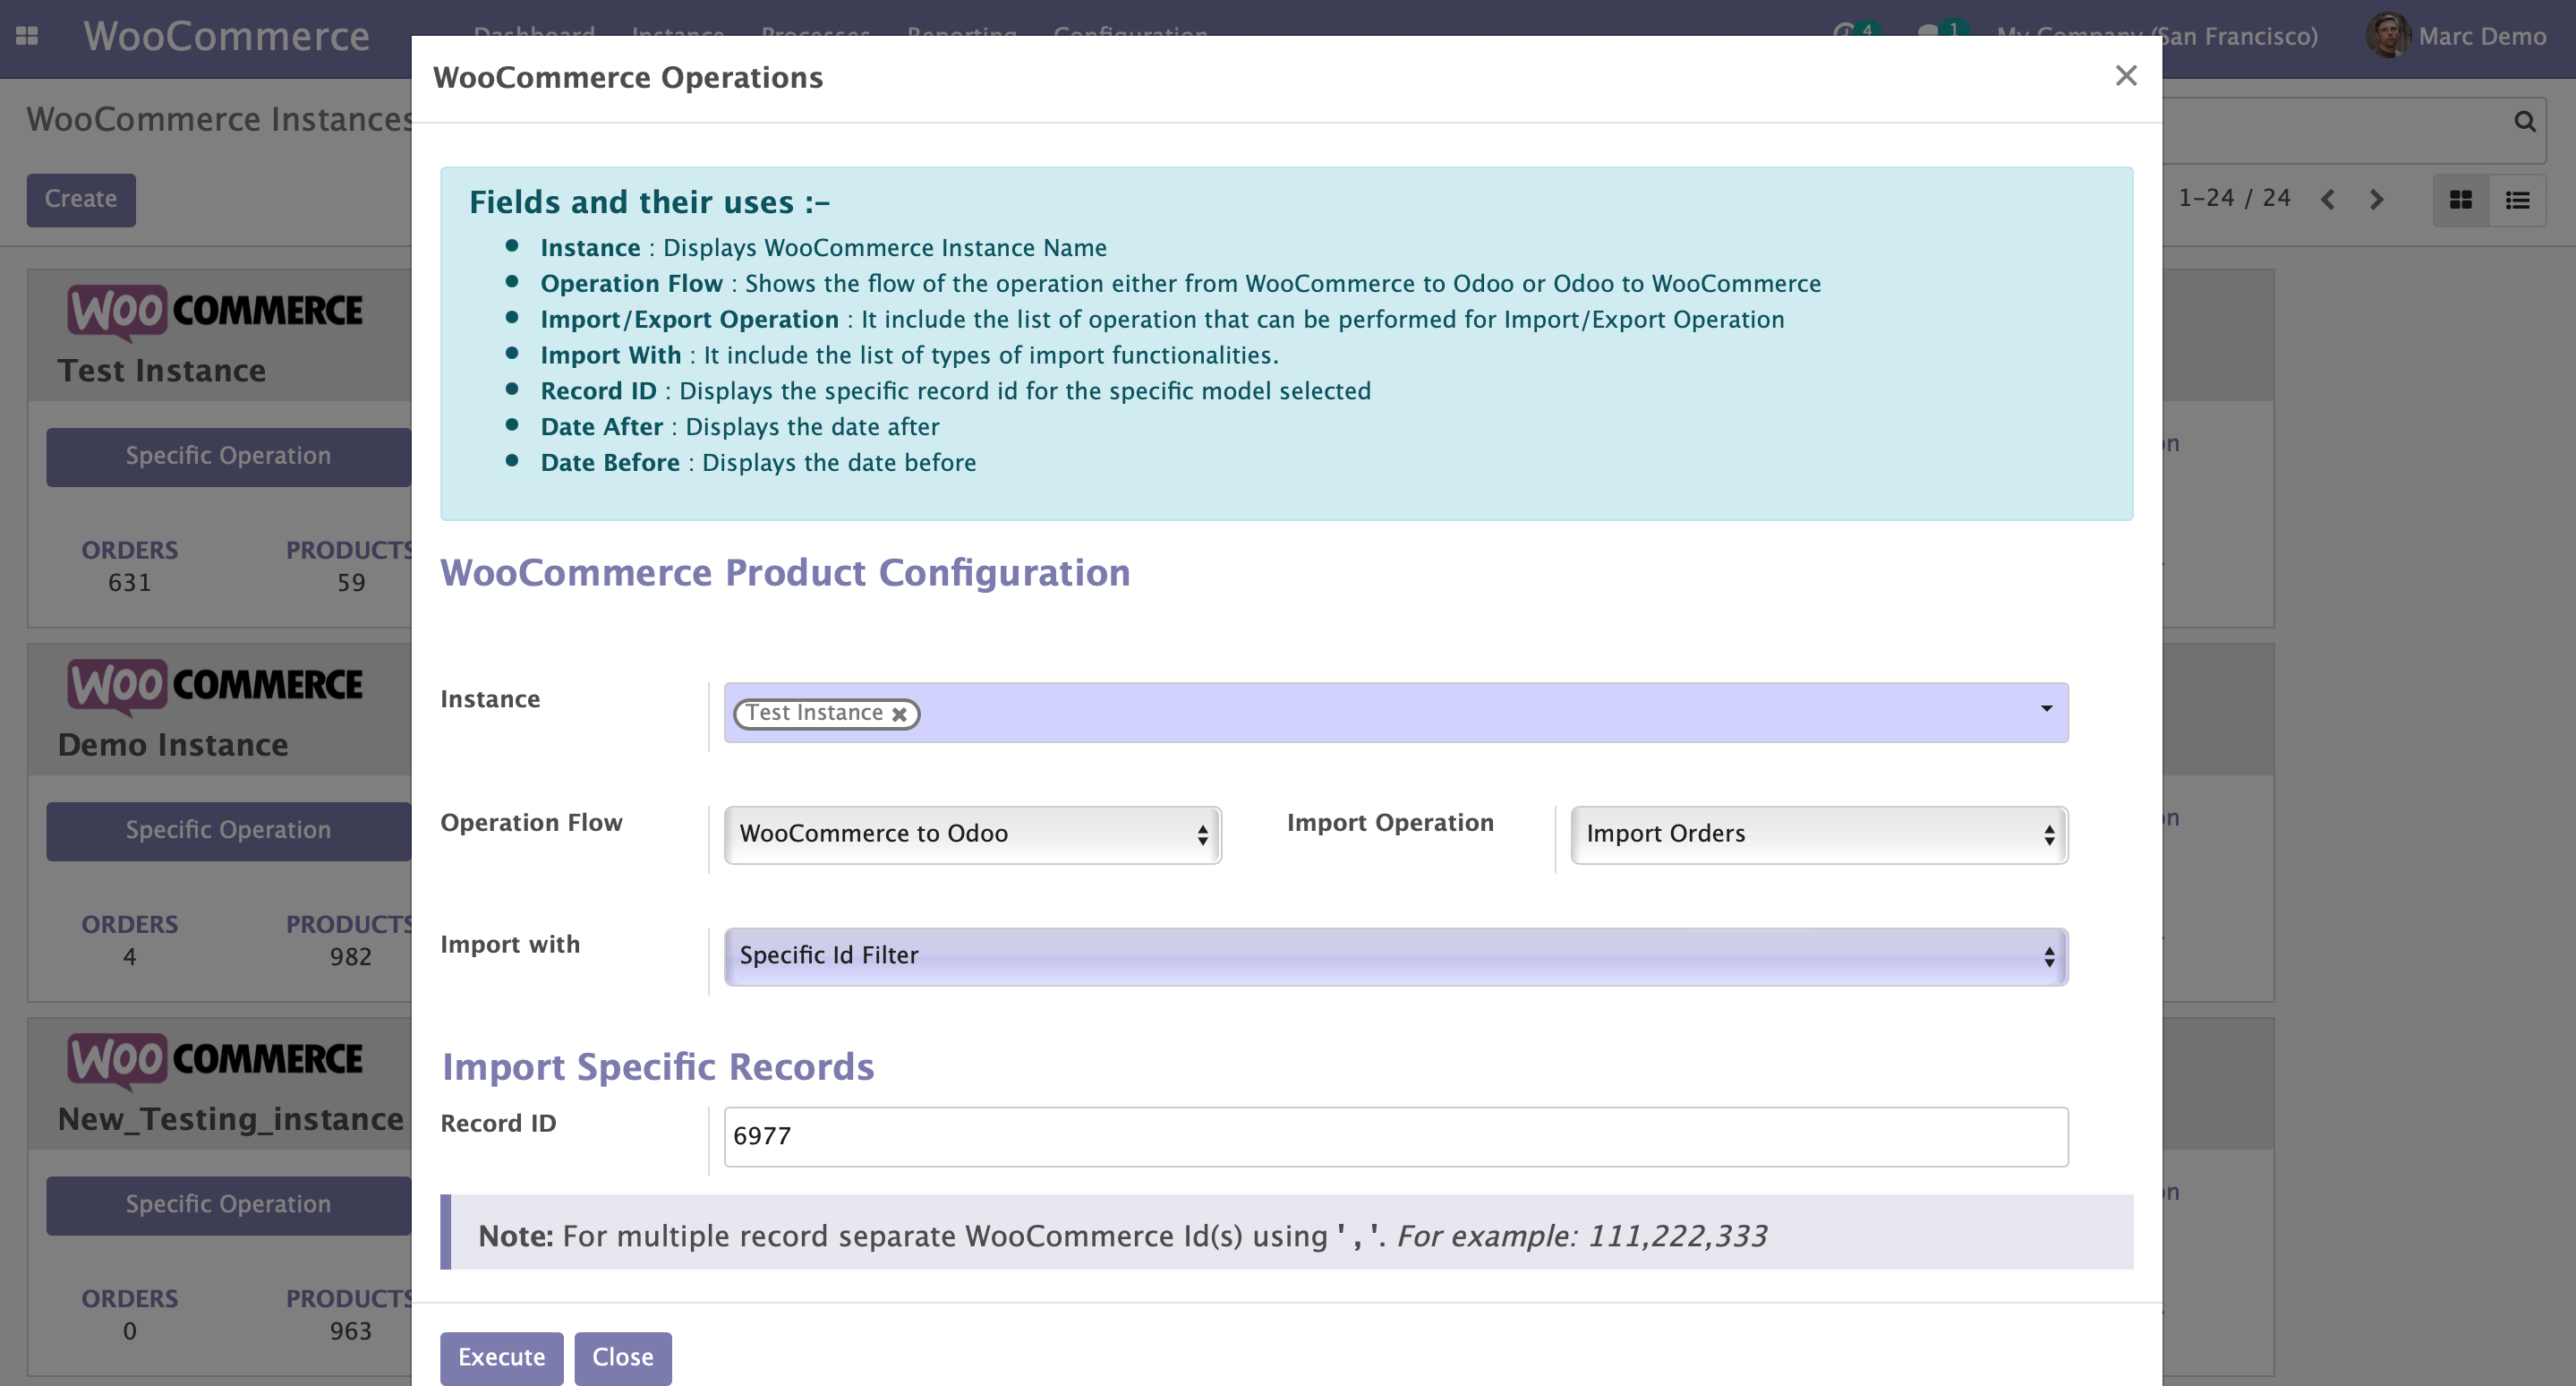This screenshot has height=1386, width=2576.
Task: Click Specific Operation on Demo Instance
Action: click(227, 830)
